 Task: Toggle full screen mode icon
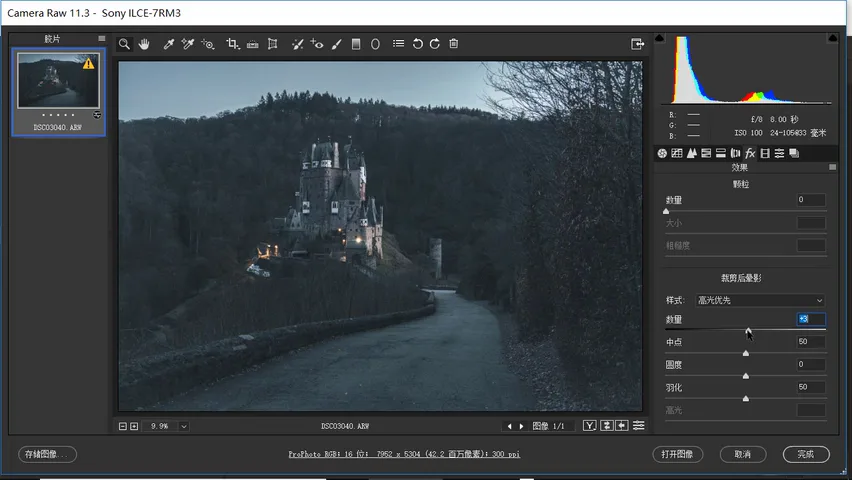pyautogui.click(x=637, y=44)
